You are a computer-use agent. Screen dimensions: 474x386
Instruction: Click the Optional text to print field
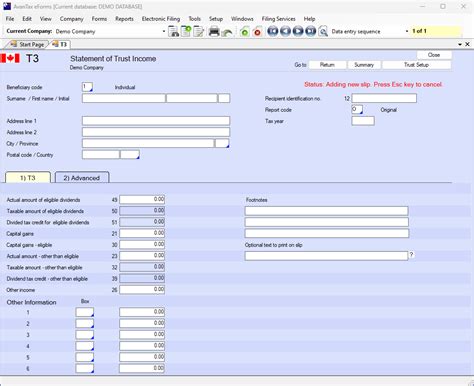coord(326,256)
